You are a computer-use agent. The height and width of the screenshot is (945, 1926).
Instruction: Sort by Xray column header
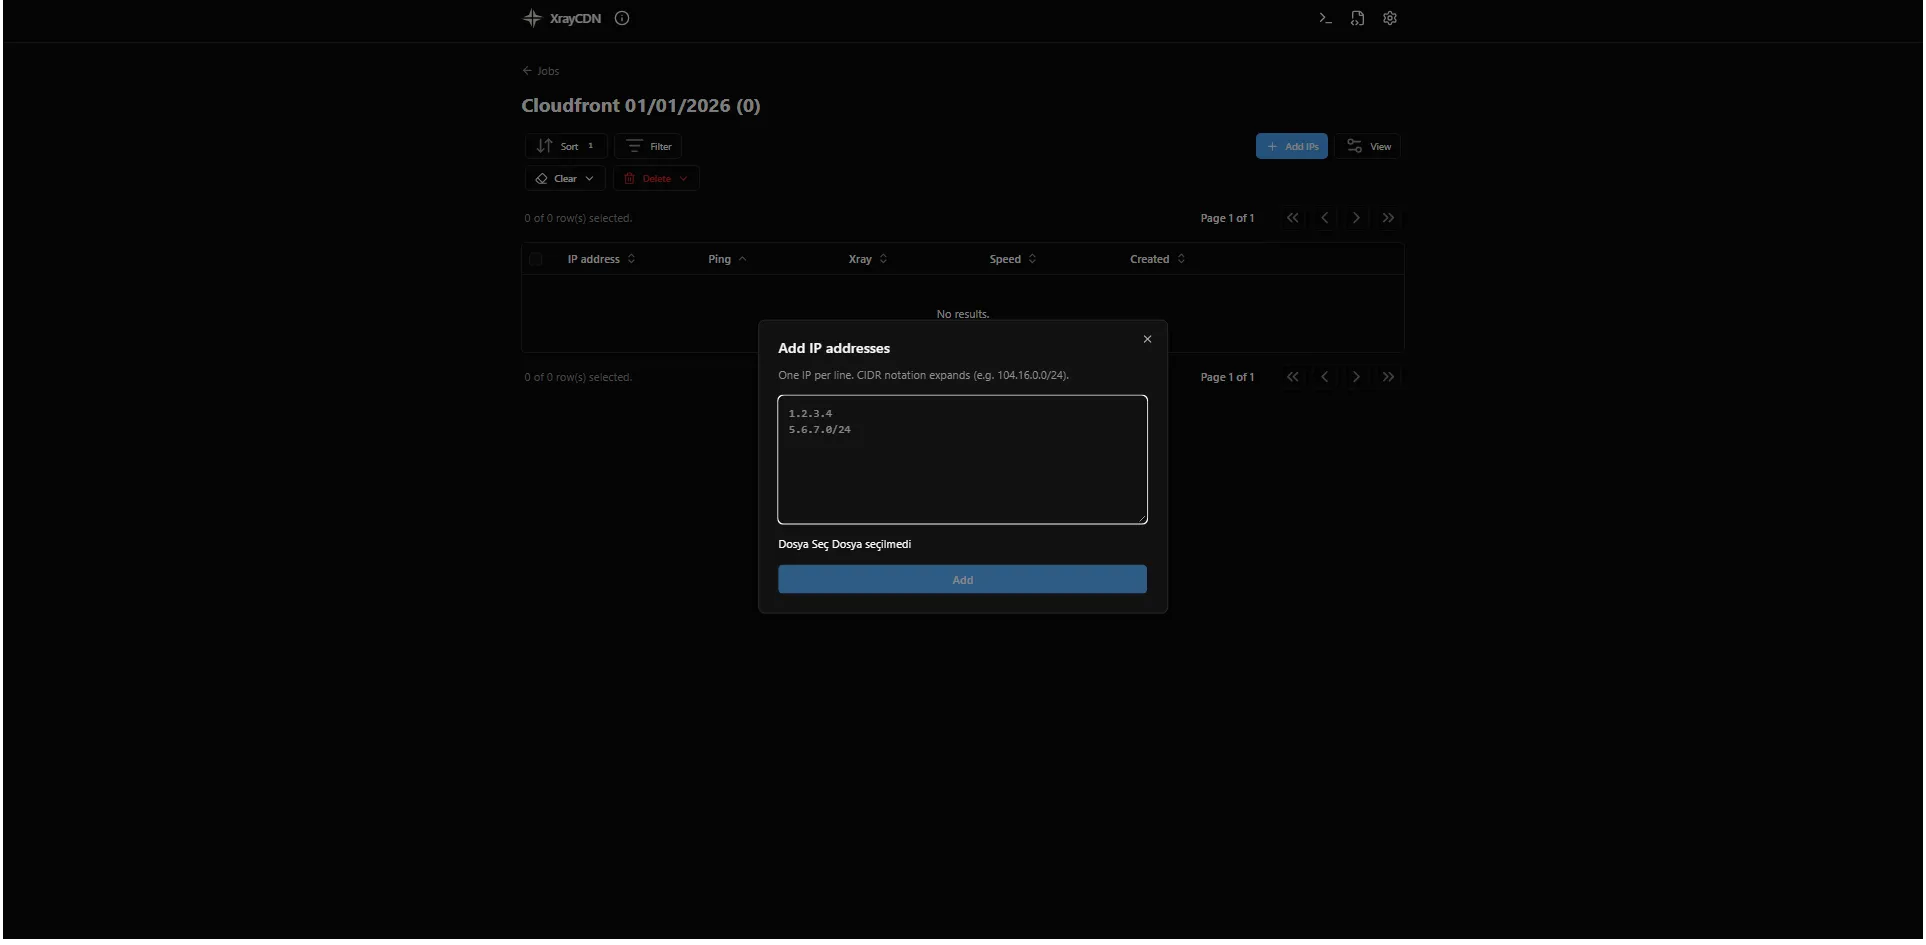point(867,259)
